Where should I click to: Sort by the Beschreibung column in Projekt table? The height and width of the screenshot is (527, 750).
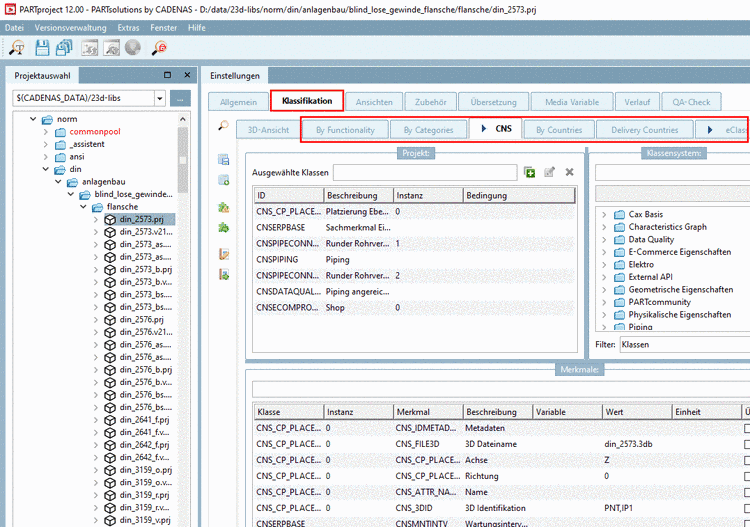click(359, 196)
